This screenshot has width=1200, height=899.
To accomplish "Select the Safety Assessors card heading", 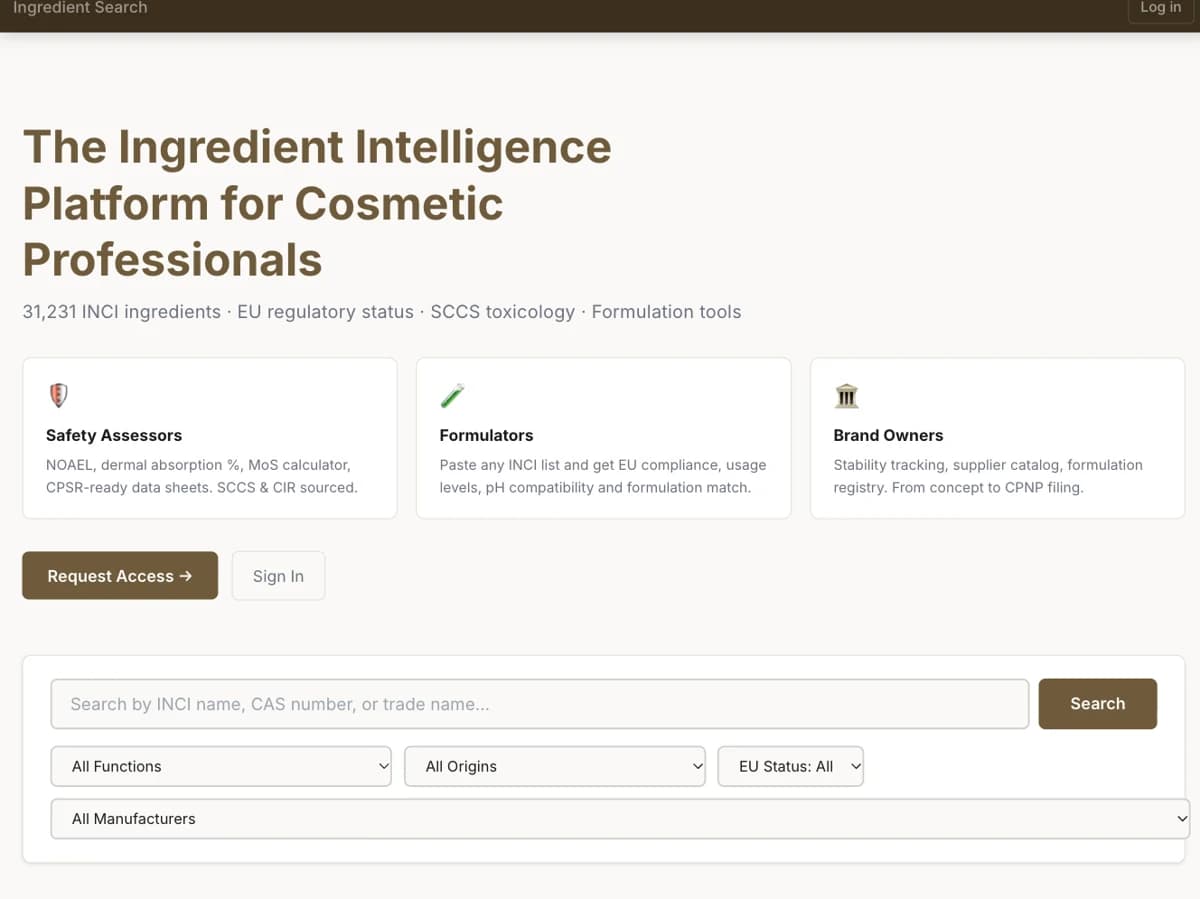I will (114, 435).
